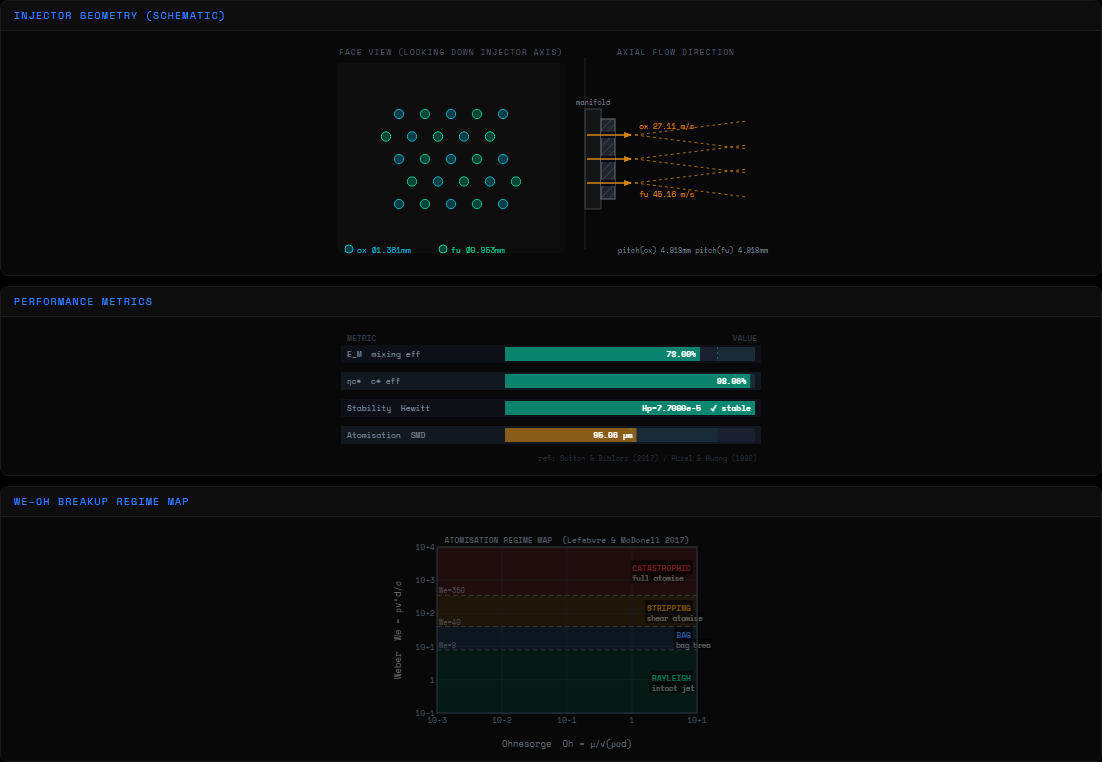This screenshot has width=1102, height=762.
Task: Click the 'shear atomise' description text
Action: point(675,619)
